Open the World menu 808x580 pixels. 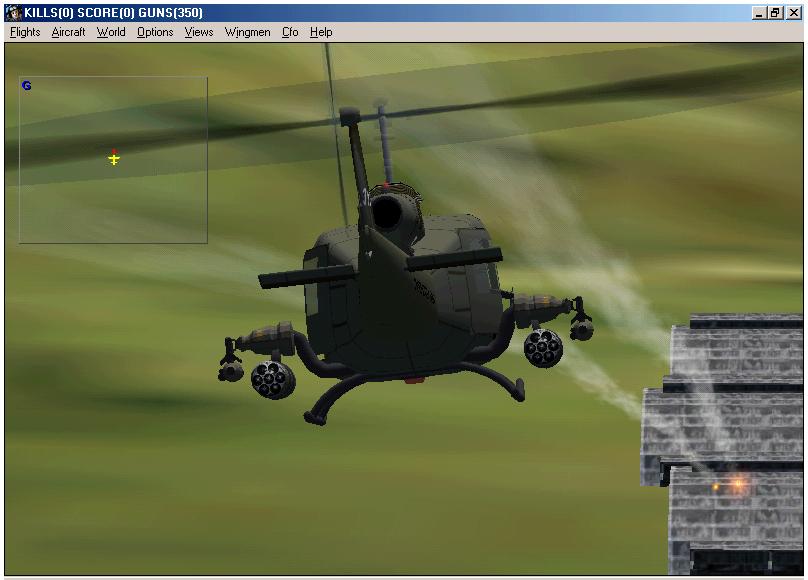111,32
